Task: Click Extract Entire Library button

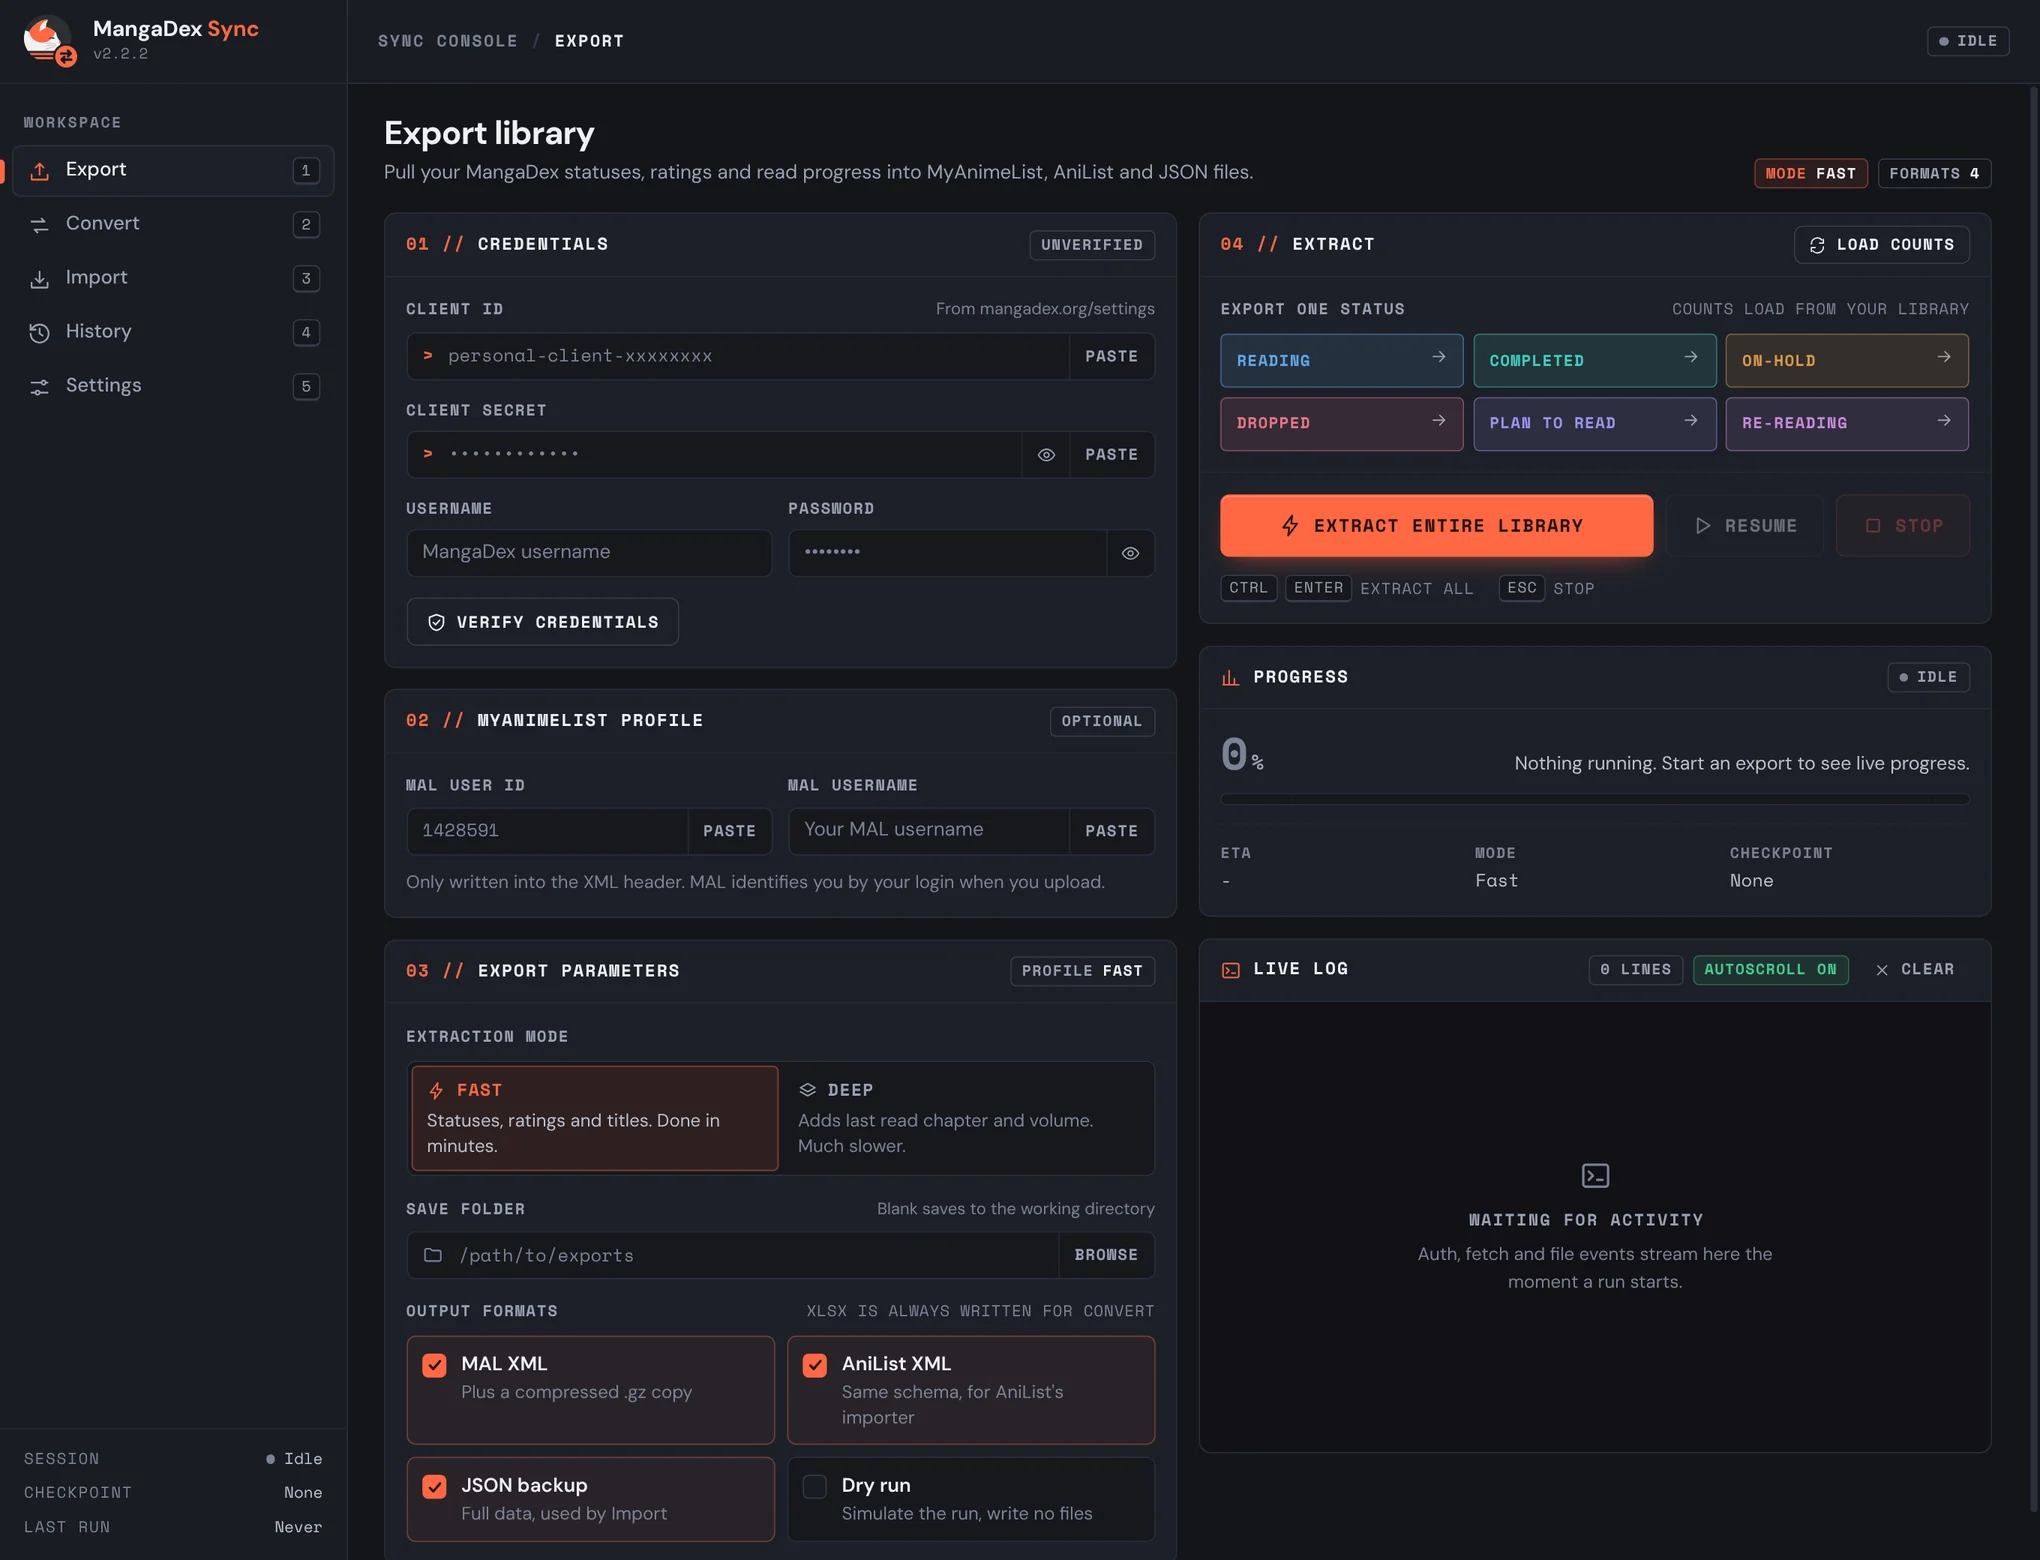Action: click(1436, 526)
